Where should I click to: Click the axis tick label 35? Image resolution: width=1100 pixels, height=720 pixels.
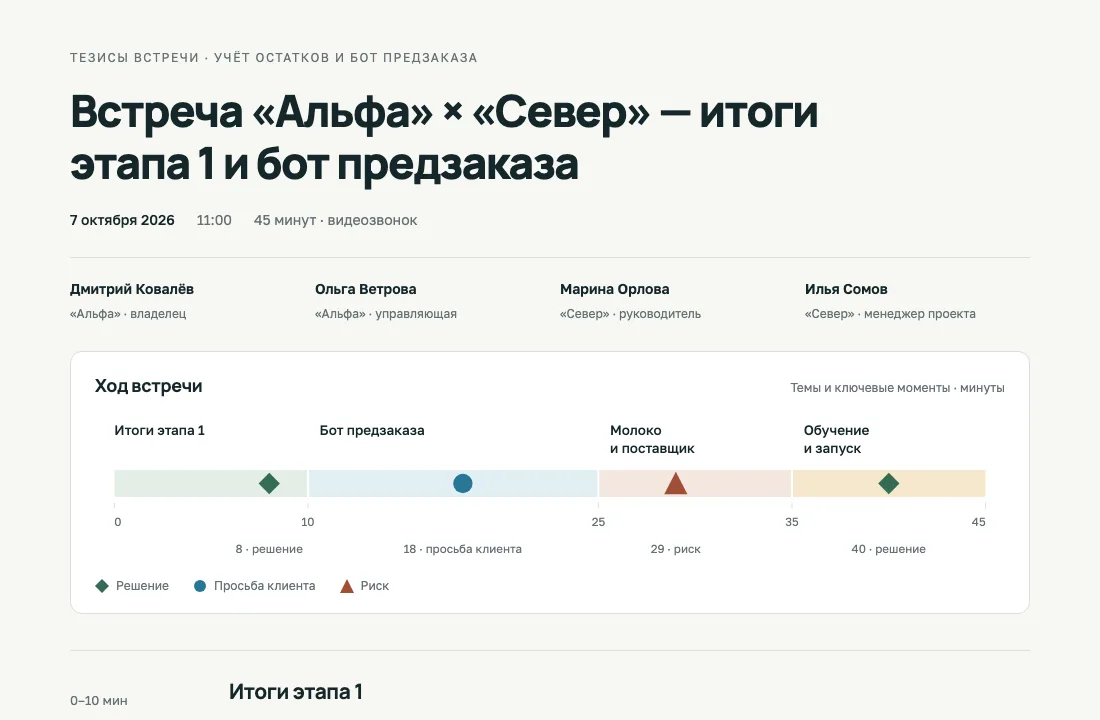click(x=792, y=522)
